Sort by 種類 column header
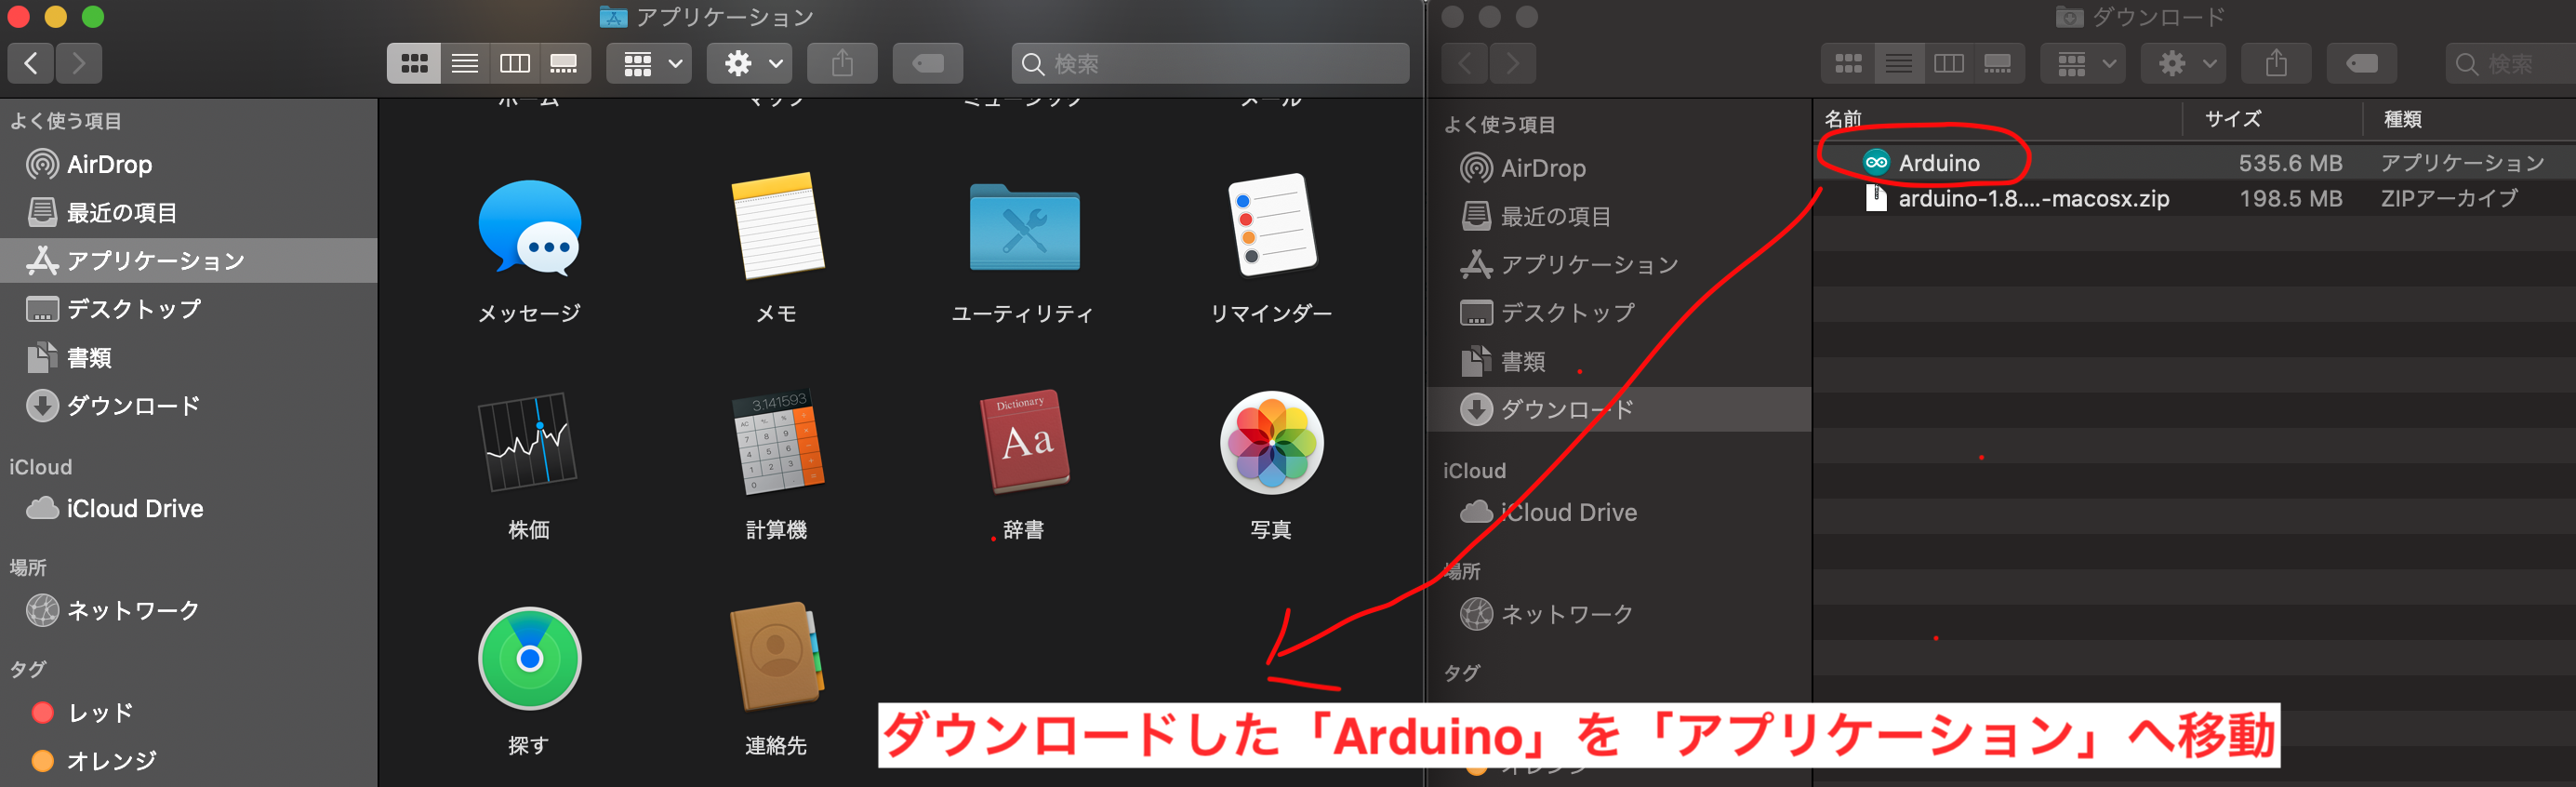2576x787 pixels. pyautogui.click(x=2468, y=119)
